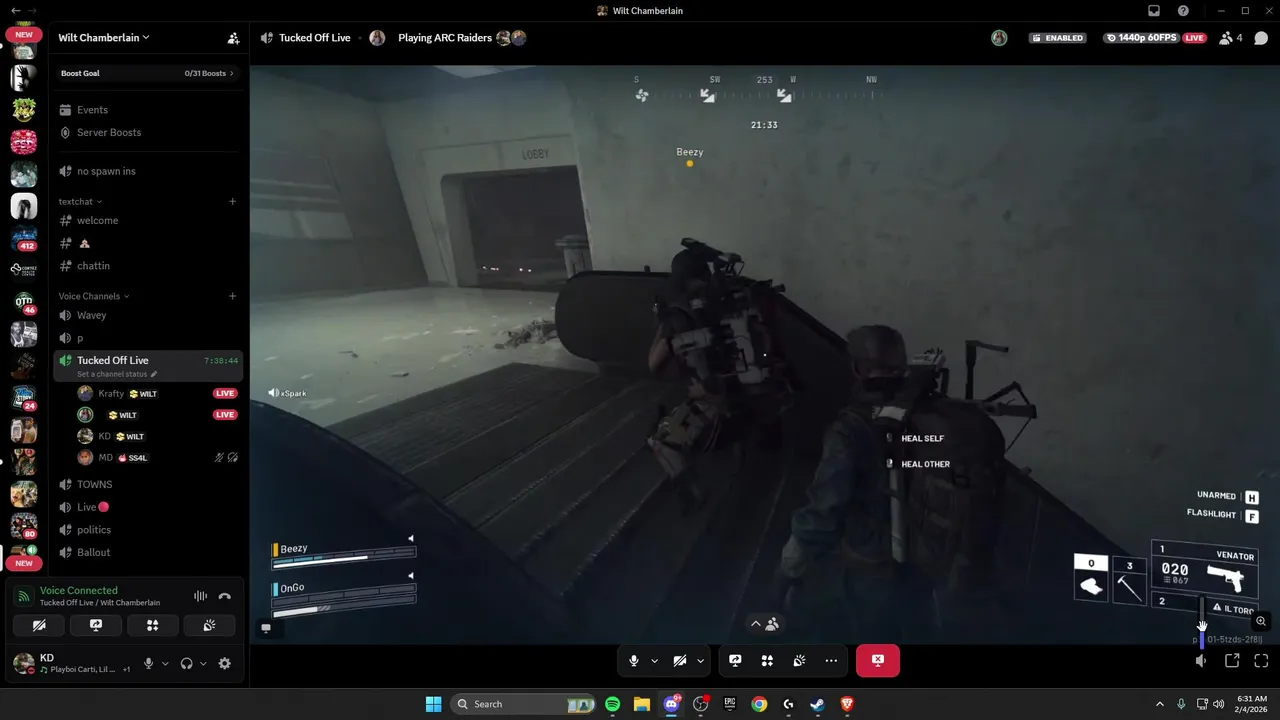The height and width of the screenshot is (720, 1280).
Task: Show the chat bubble icon in stream header
Action: [1261, 38]
